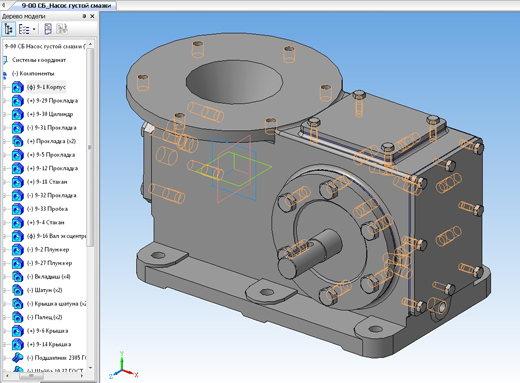This screenshot has height=383, width=520.
Task: Click the 9-33 Пробка component icon
Action: point(17,209)
